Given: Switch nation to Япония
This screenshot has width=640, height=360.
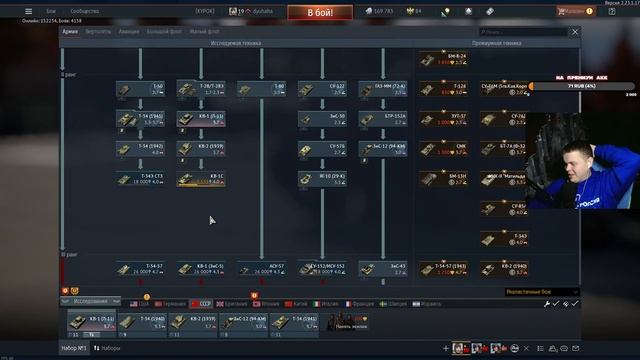Looking at the screenshot, I should point(266,304).
